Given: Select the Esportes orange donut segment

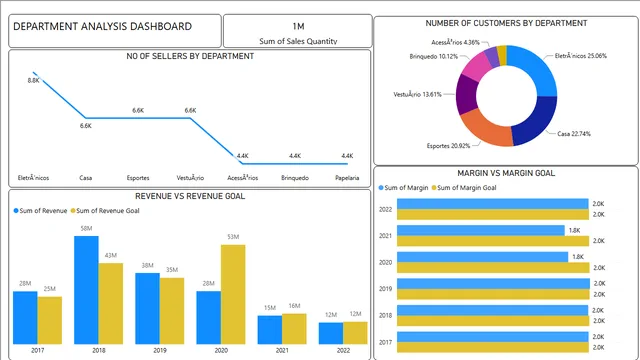Looking at the screenshot, I should point(486,129).
